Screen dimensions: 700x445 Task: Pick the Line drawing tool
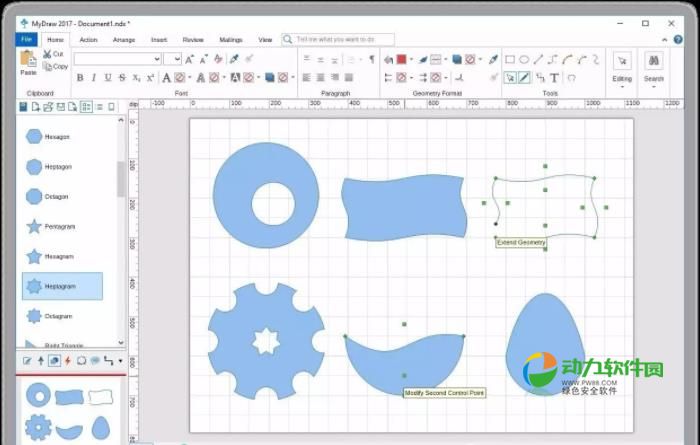pos(538,59)
